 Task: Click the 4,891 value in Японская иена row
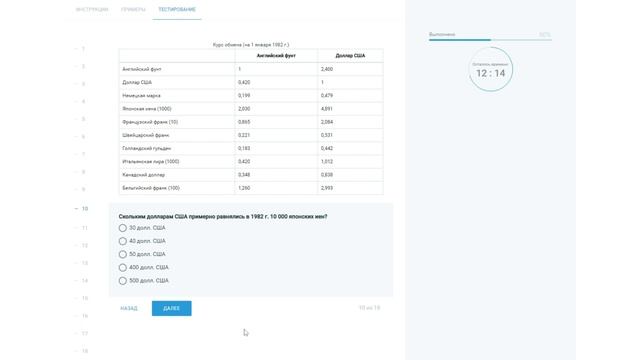point(327,109)
